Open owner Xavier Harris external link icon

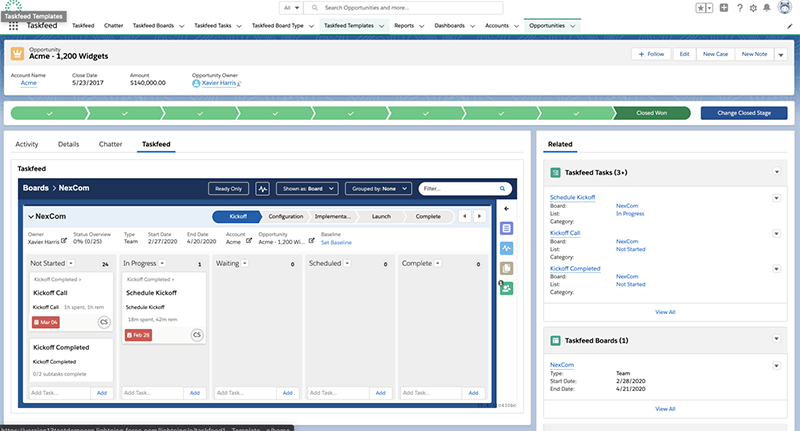[x=64, y=241]
